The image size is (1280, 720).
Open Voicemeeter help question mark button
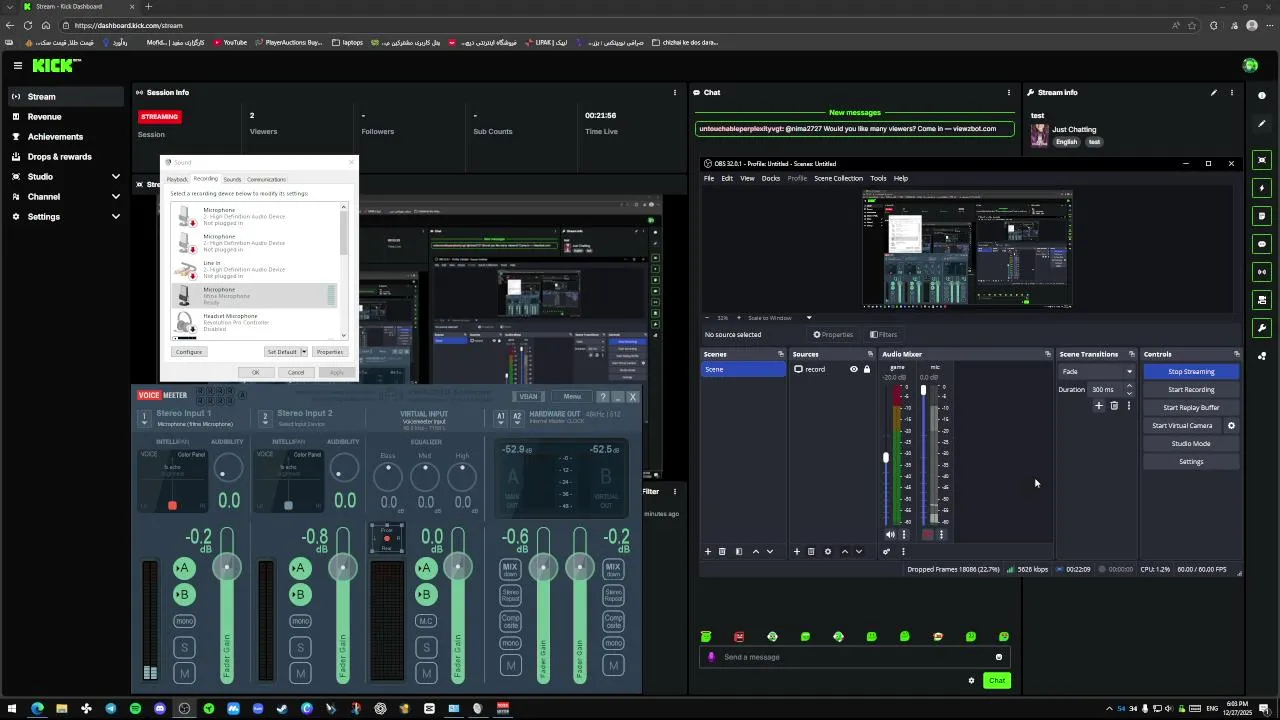click(x=602, y=397)
